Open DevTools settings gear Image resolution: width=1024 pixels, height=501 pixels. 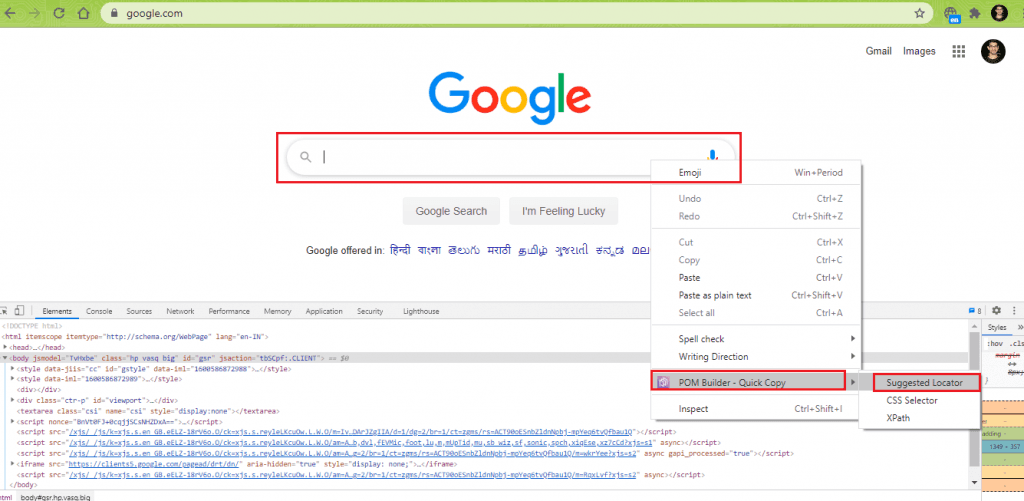click(997, 311)
